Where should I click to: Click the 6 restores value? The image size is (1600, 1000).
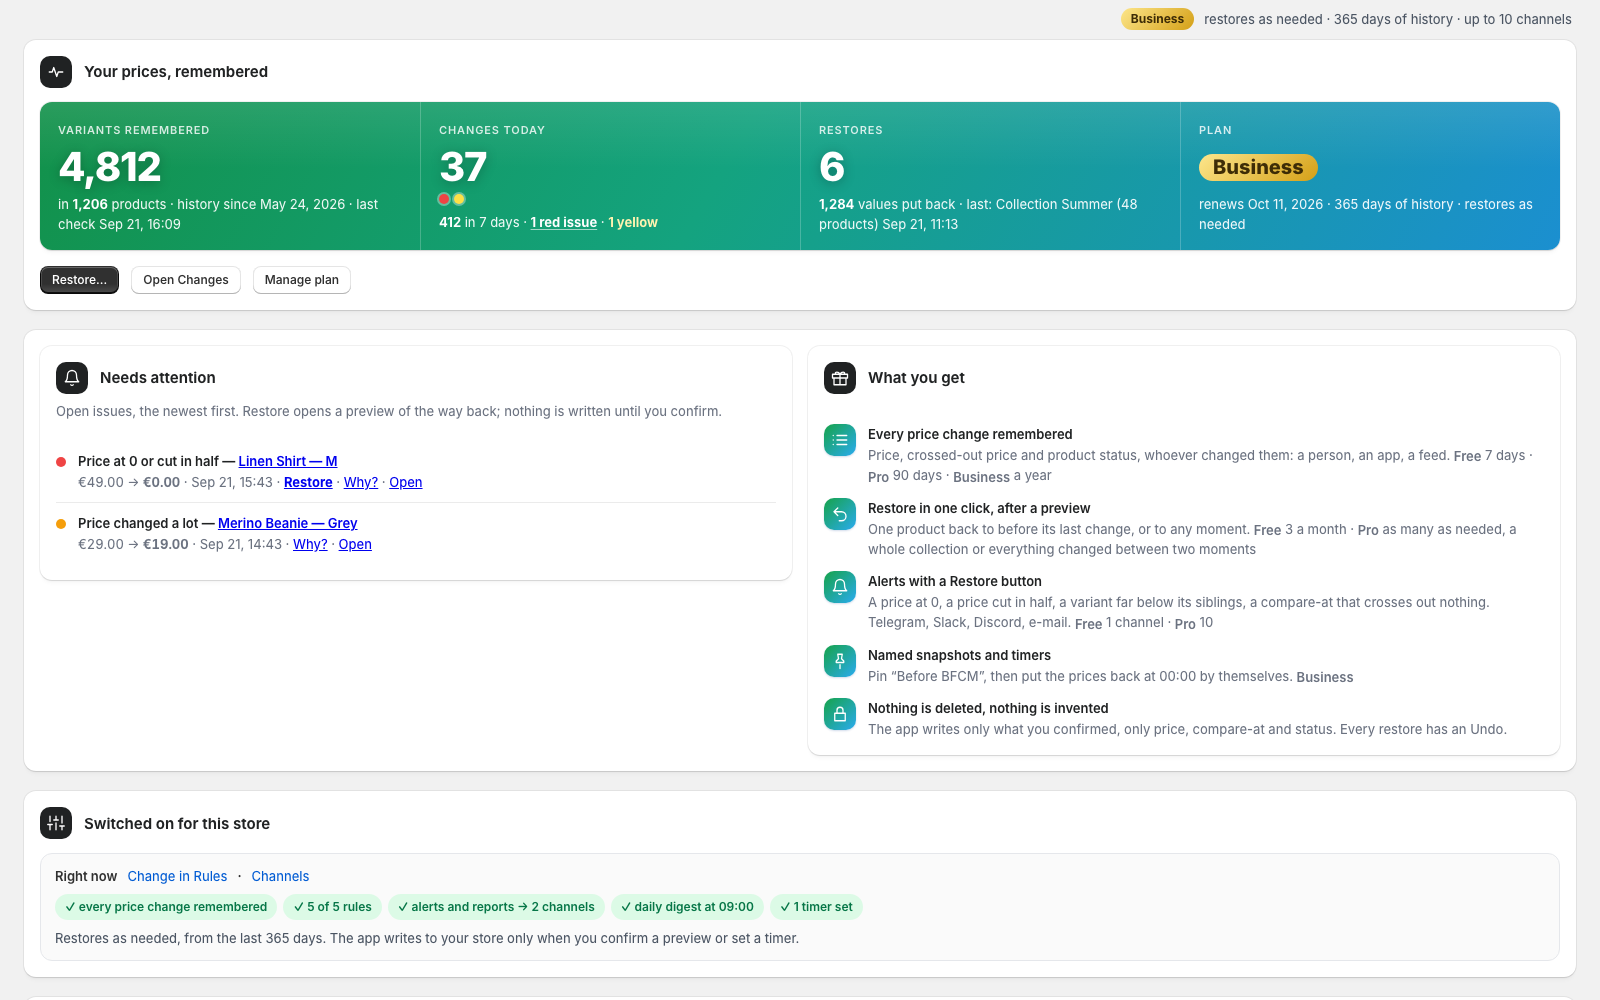pyautogui.click(x=832, y=167)
